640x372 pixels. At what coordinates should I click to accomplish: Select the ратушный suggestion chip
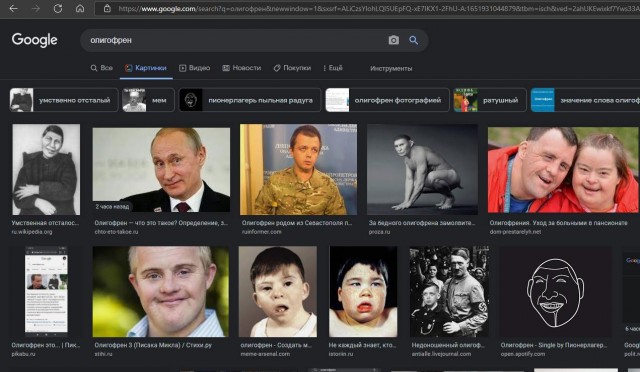[490, 100]
